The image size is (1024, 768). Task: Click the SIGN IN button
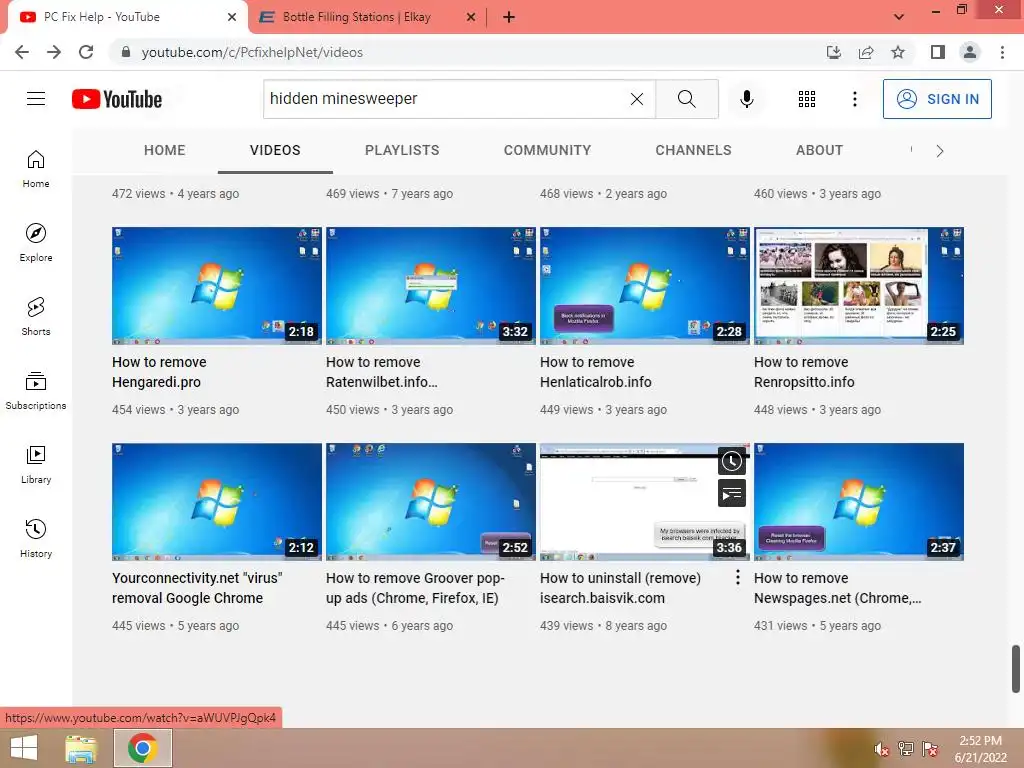coord(937,99)
